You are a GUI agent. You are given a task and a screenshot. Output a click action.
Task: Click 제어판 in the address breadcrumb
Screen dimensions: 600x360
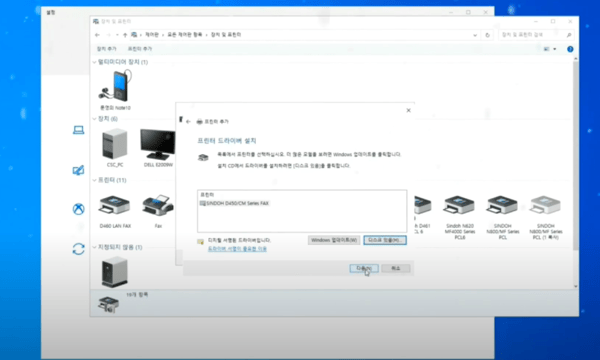click(152, 35)
